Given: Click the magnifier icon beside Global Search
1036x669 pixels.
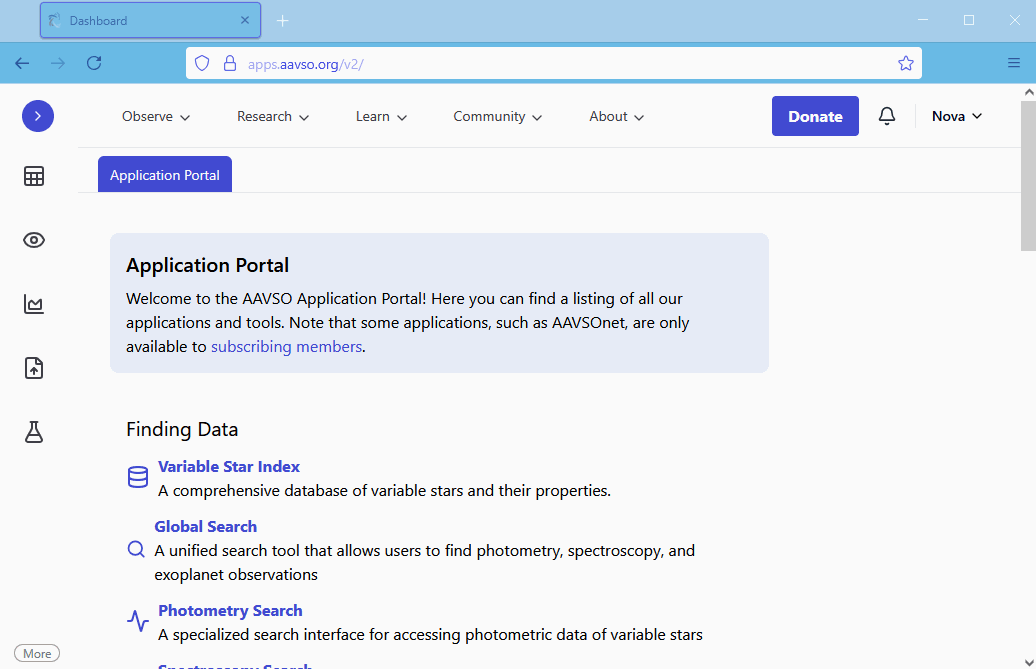Looking at the screenshot, I should tap(136, 549).
